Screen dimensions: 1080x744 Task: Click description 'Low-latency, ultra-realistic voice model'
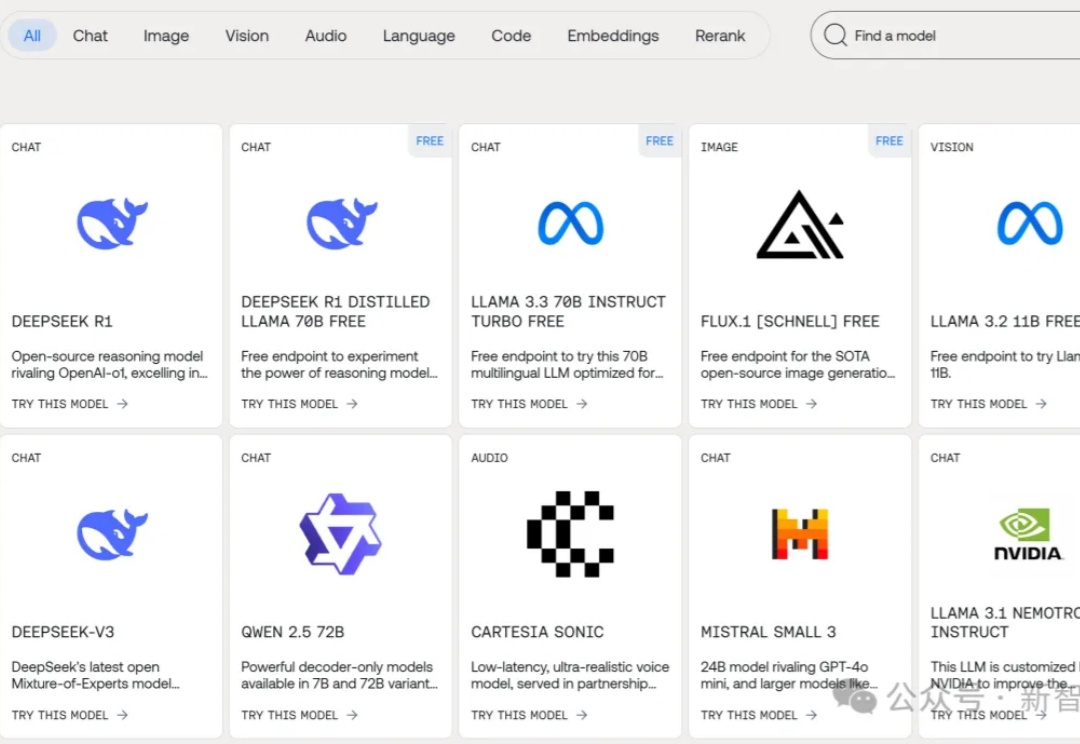(570, 675)
